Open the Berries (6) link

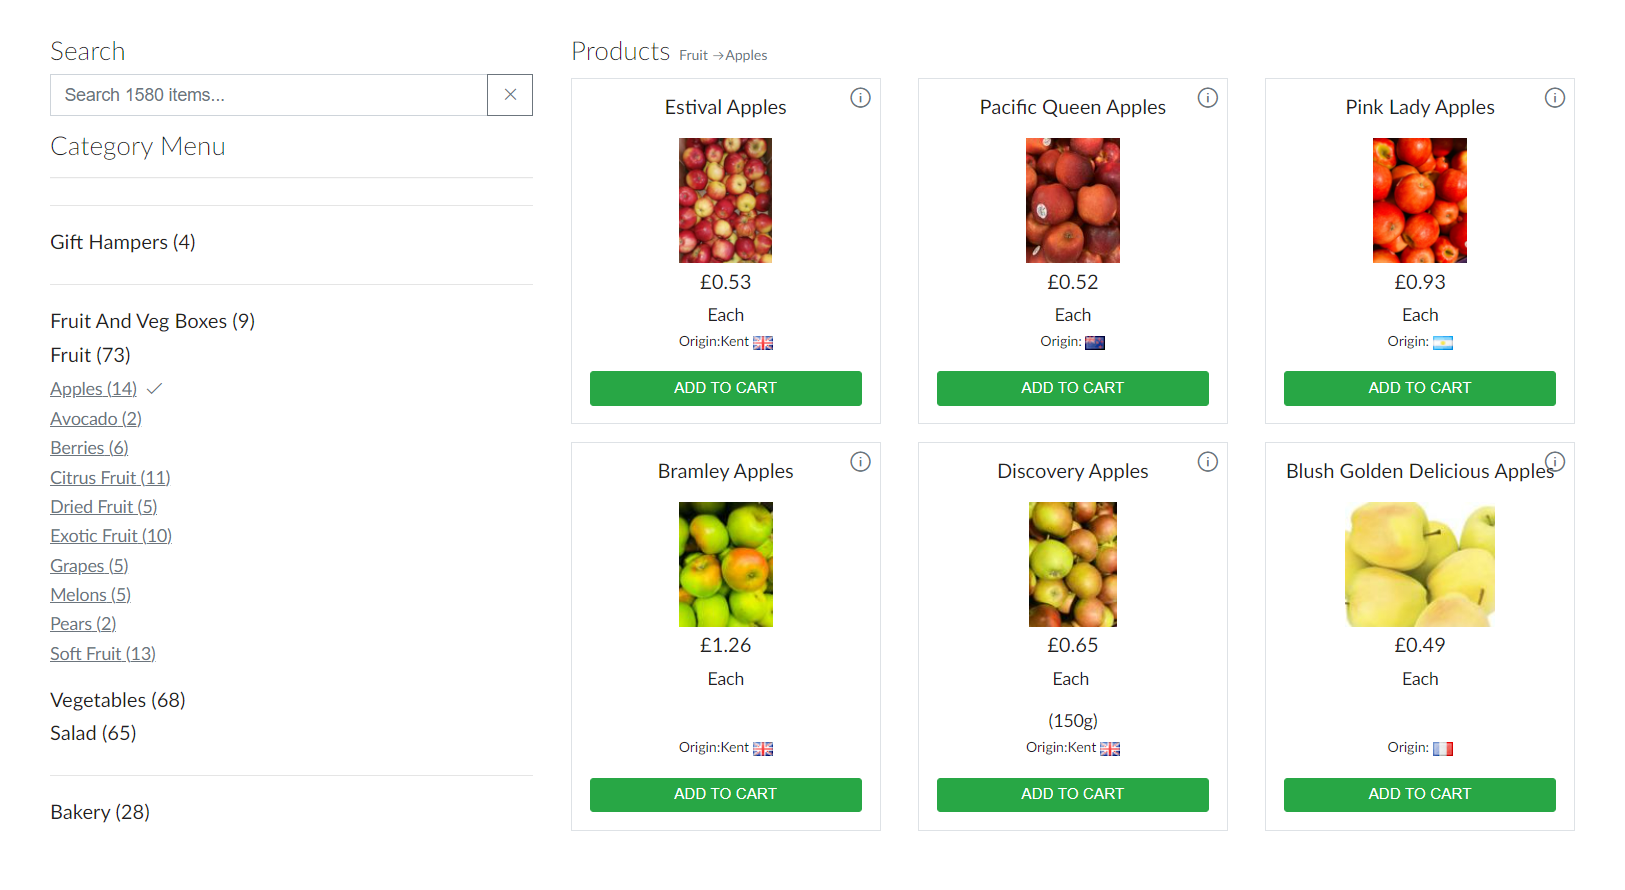click(89, 448)
